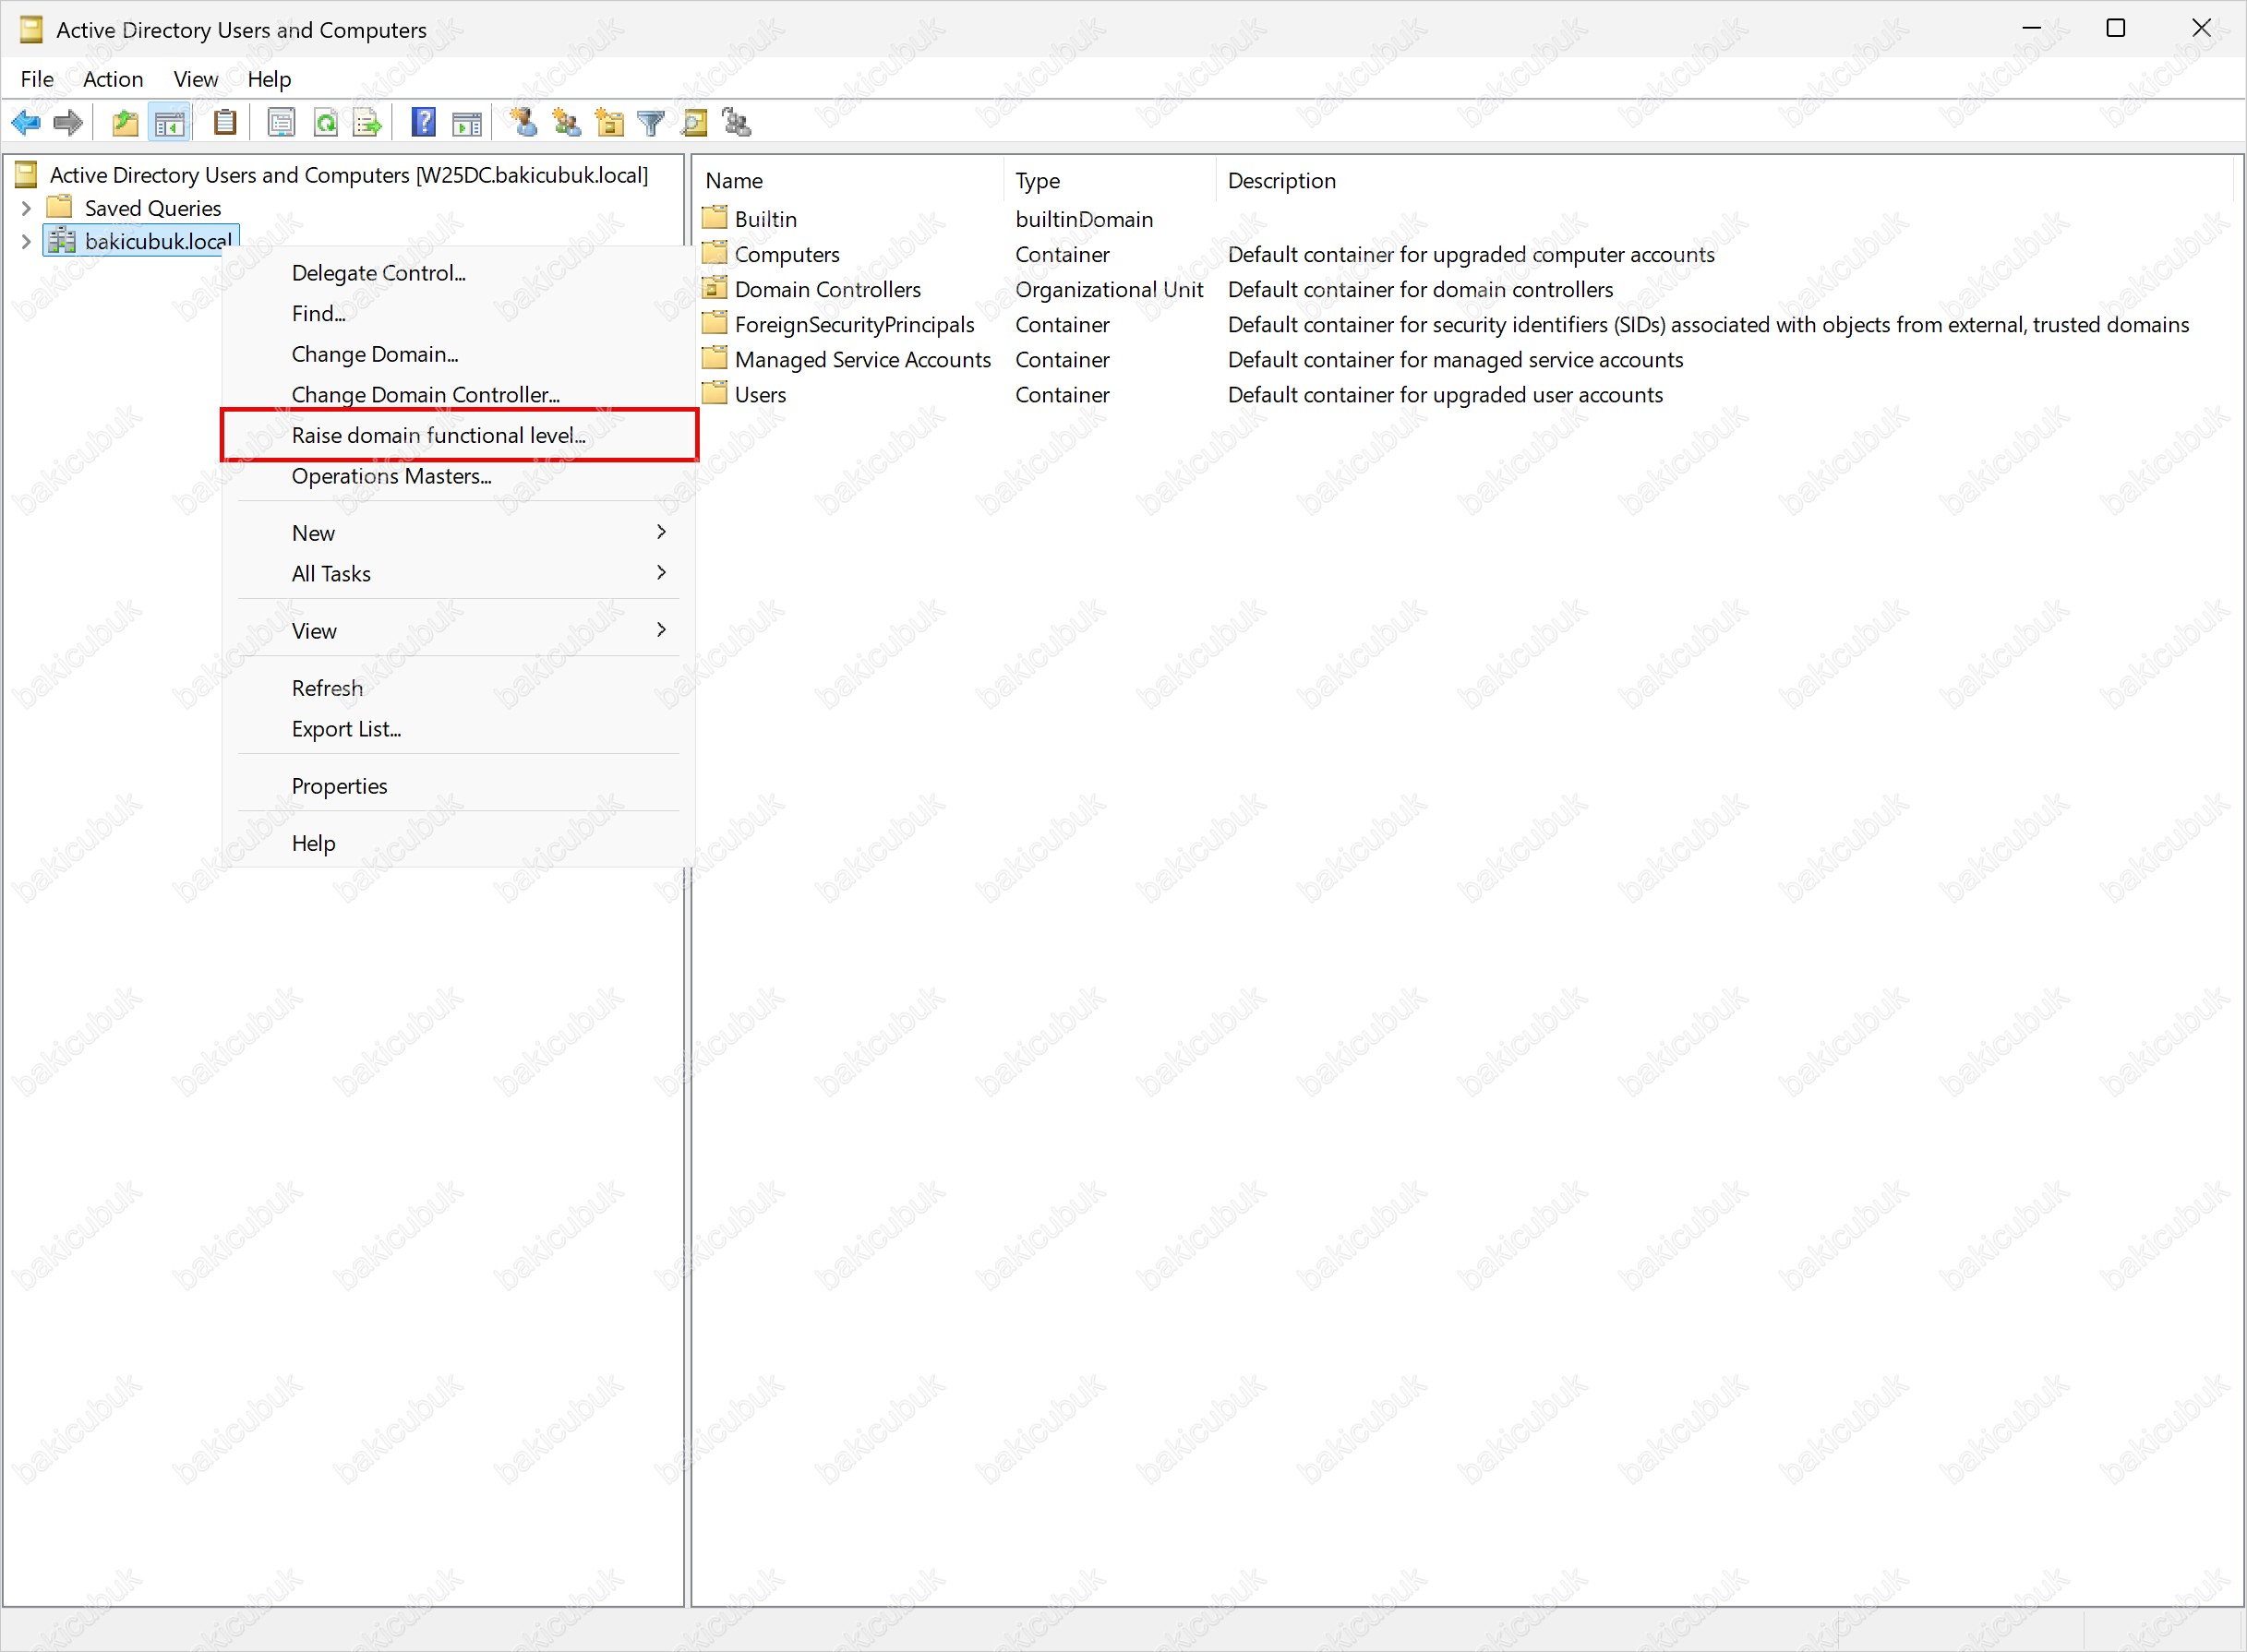The width and height of the screenshot is (2247, 1652).
Task: Select the Builtin row name
Action: (x=765, y=219)
